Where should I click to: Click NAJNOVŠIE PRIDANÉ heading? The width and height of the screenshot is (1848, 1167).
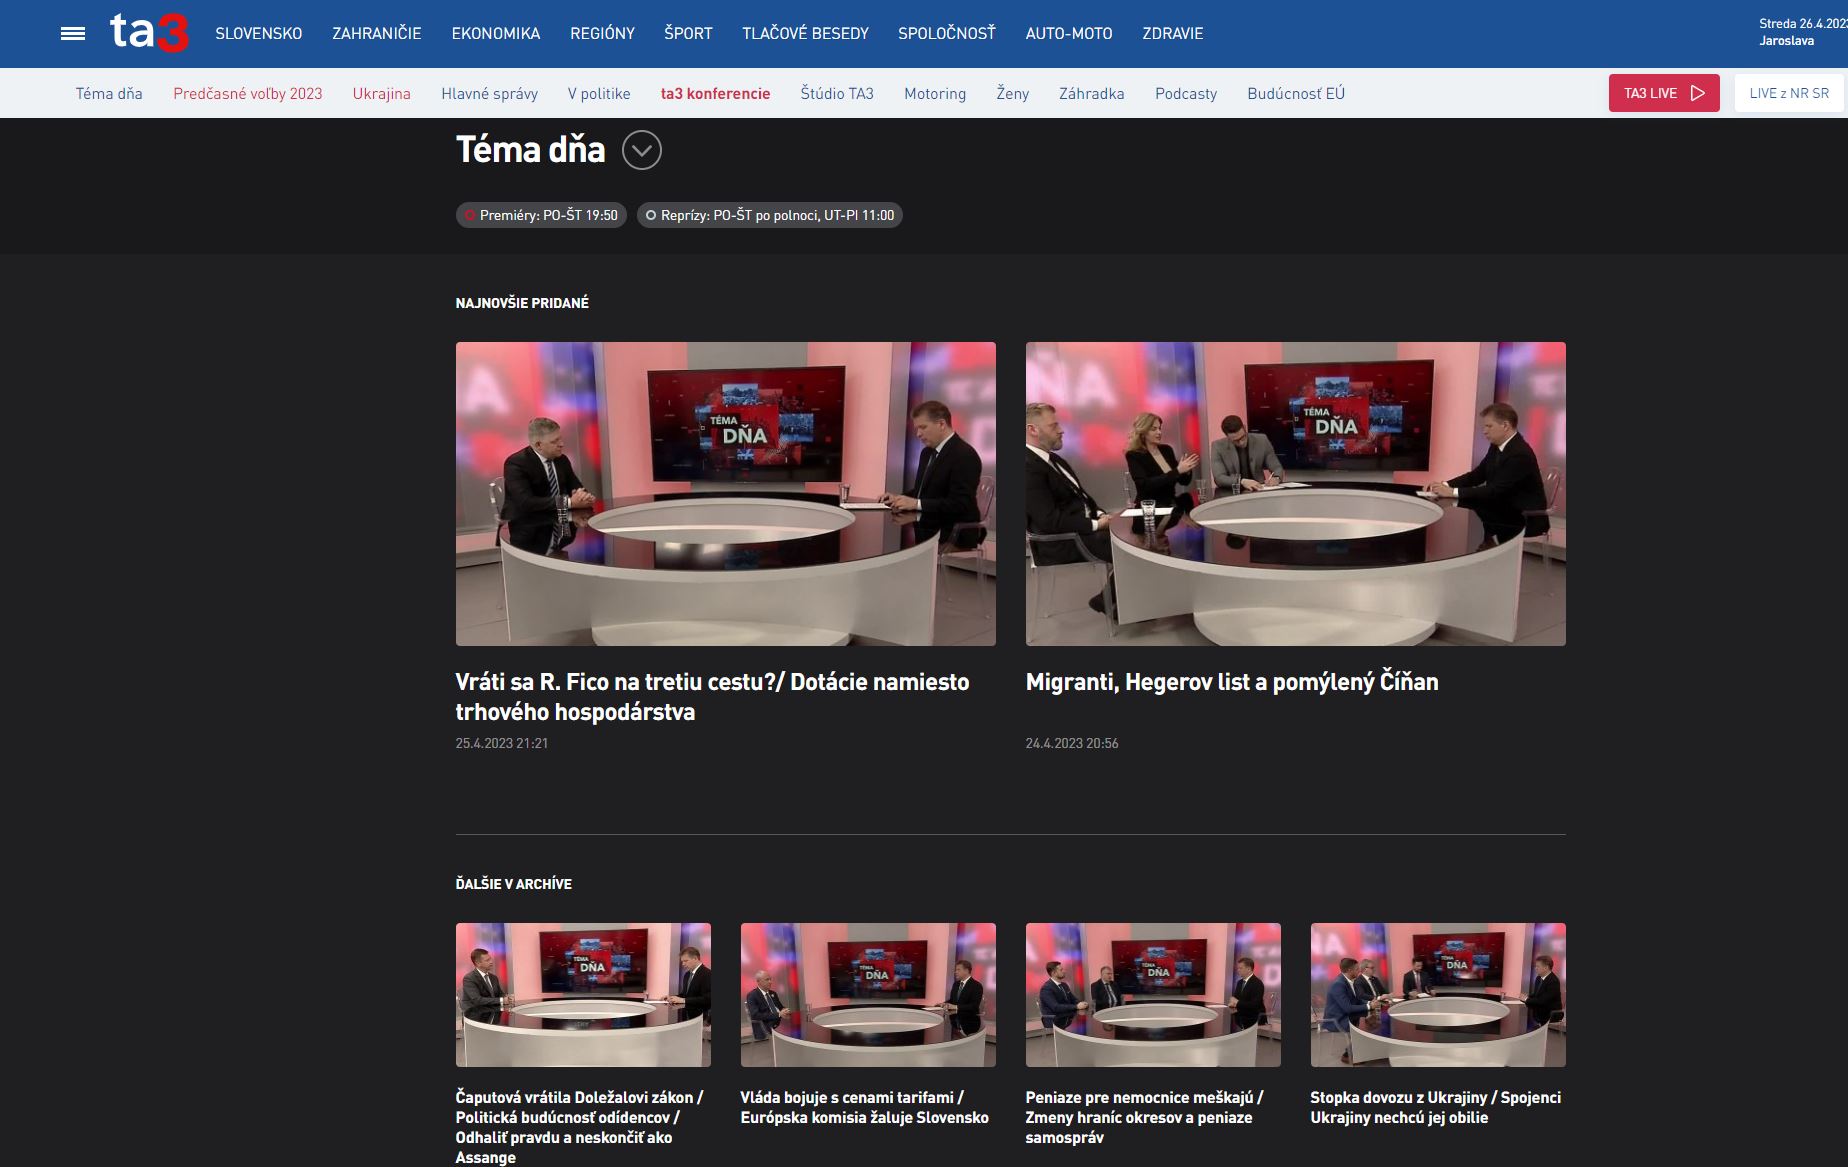(522, 303)
